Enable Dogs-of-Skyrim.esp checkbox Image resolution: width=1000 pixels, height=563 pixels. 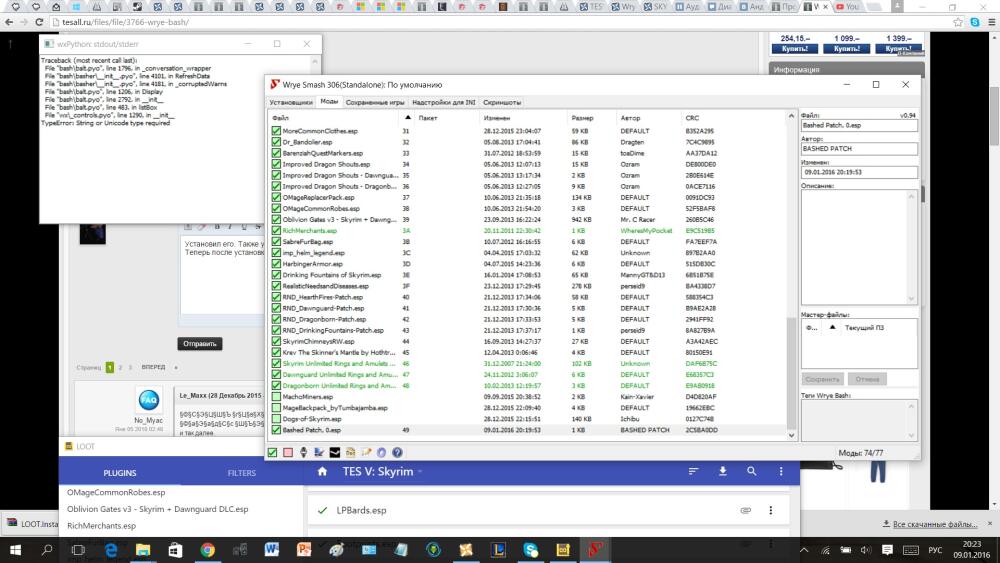[276, 419]
